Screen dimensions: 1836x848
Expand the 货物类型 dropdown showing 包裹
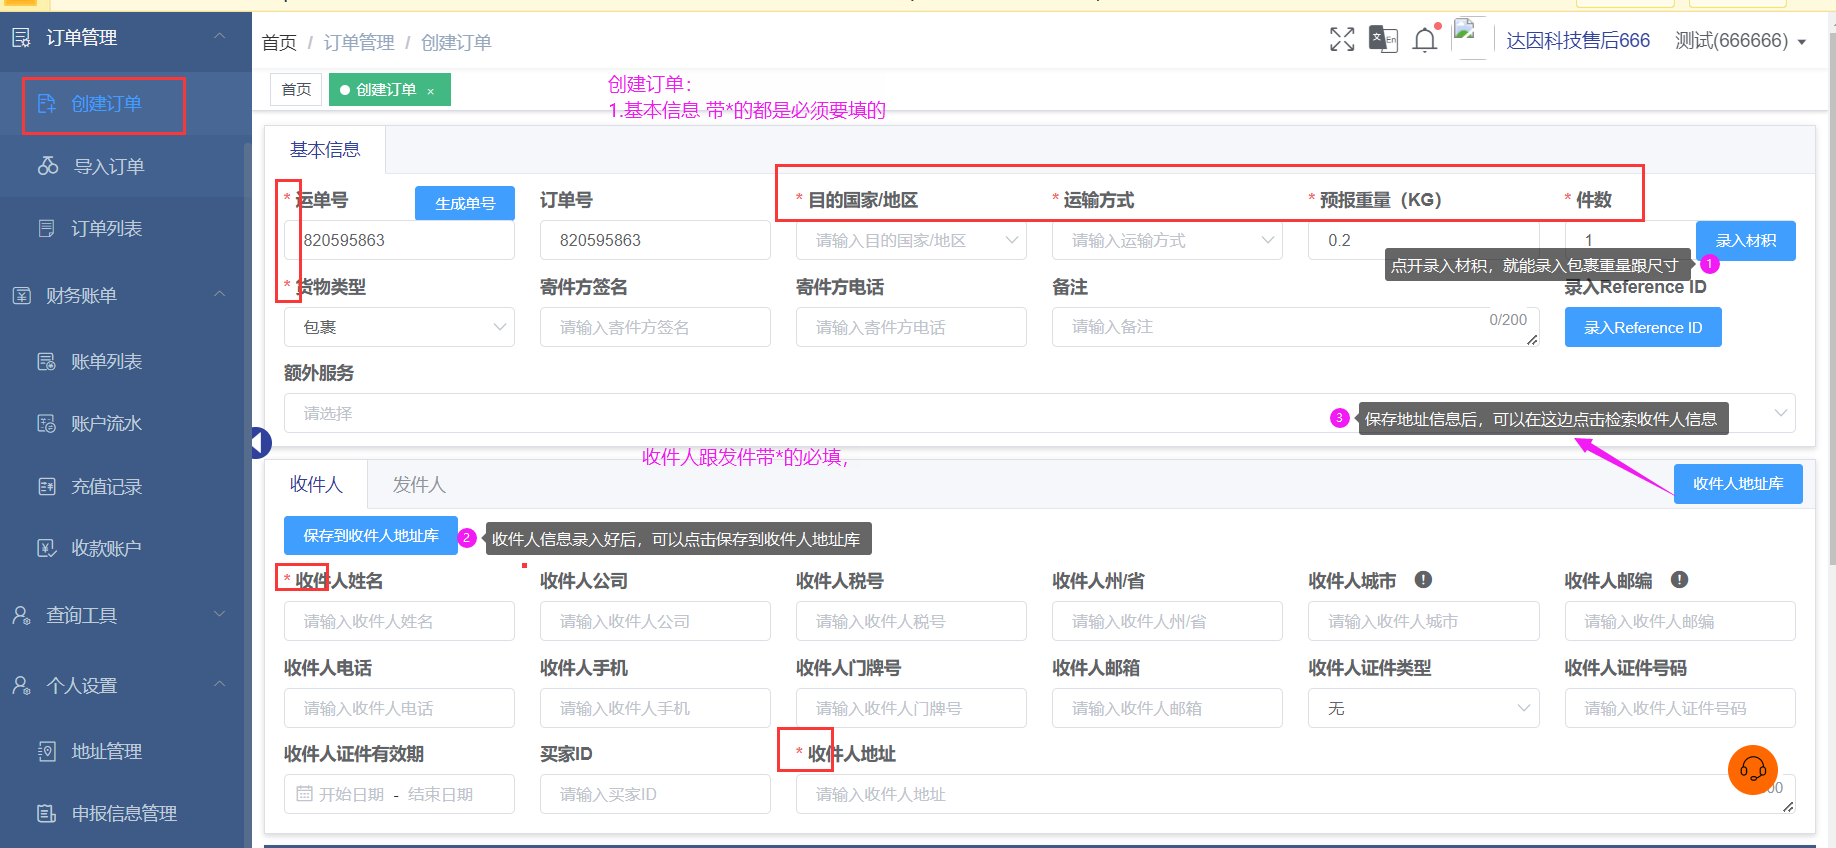pyautogui.click(x=398, y=328)
